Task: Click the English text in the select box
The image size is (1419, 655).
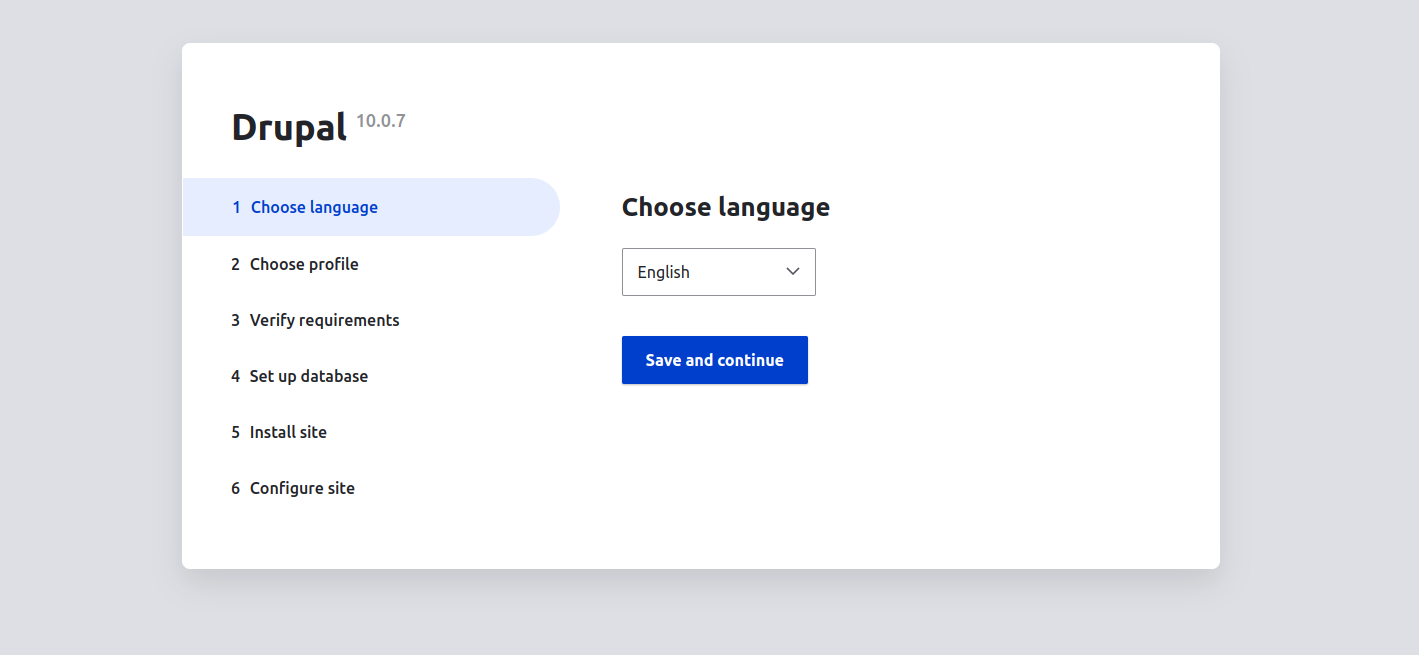Action: tap(663, 272)
